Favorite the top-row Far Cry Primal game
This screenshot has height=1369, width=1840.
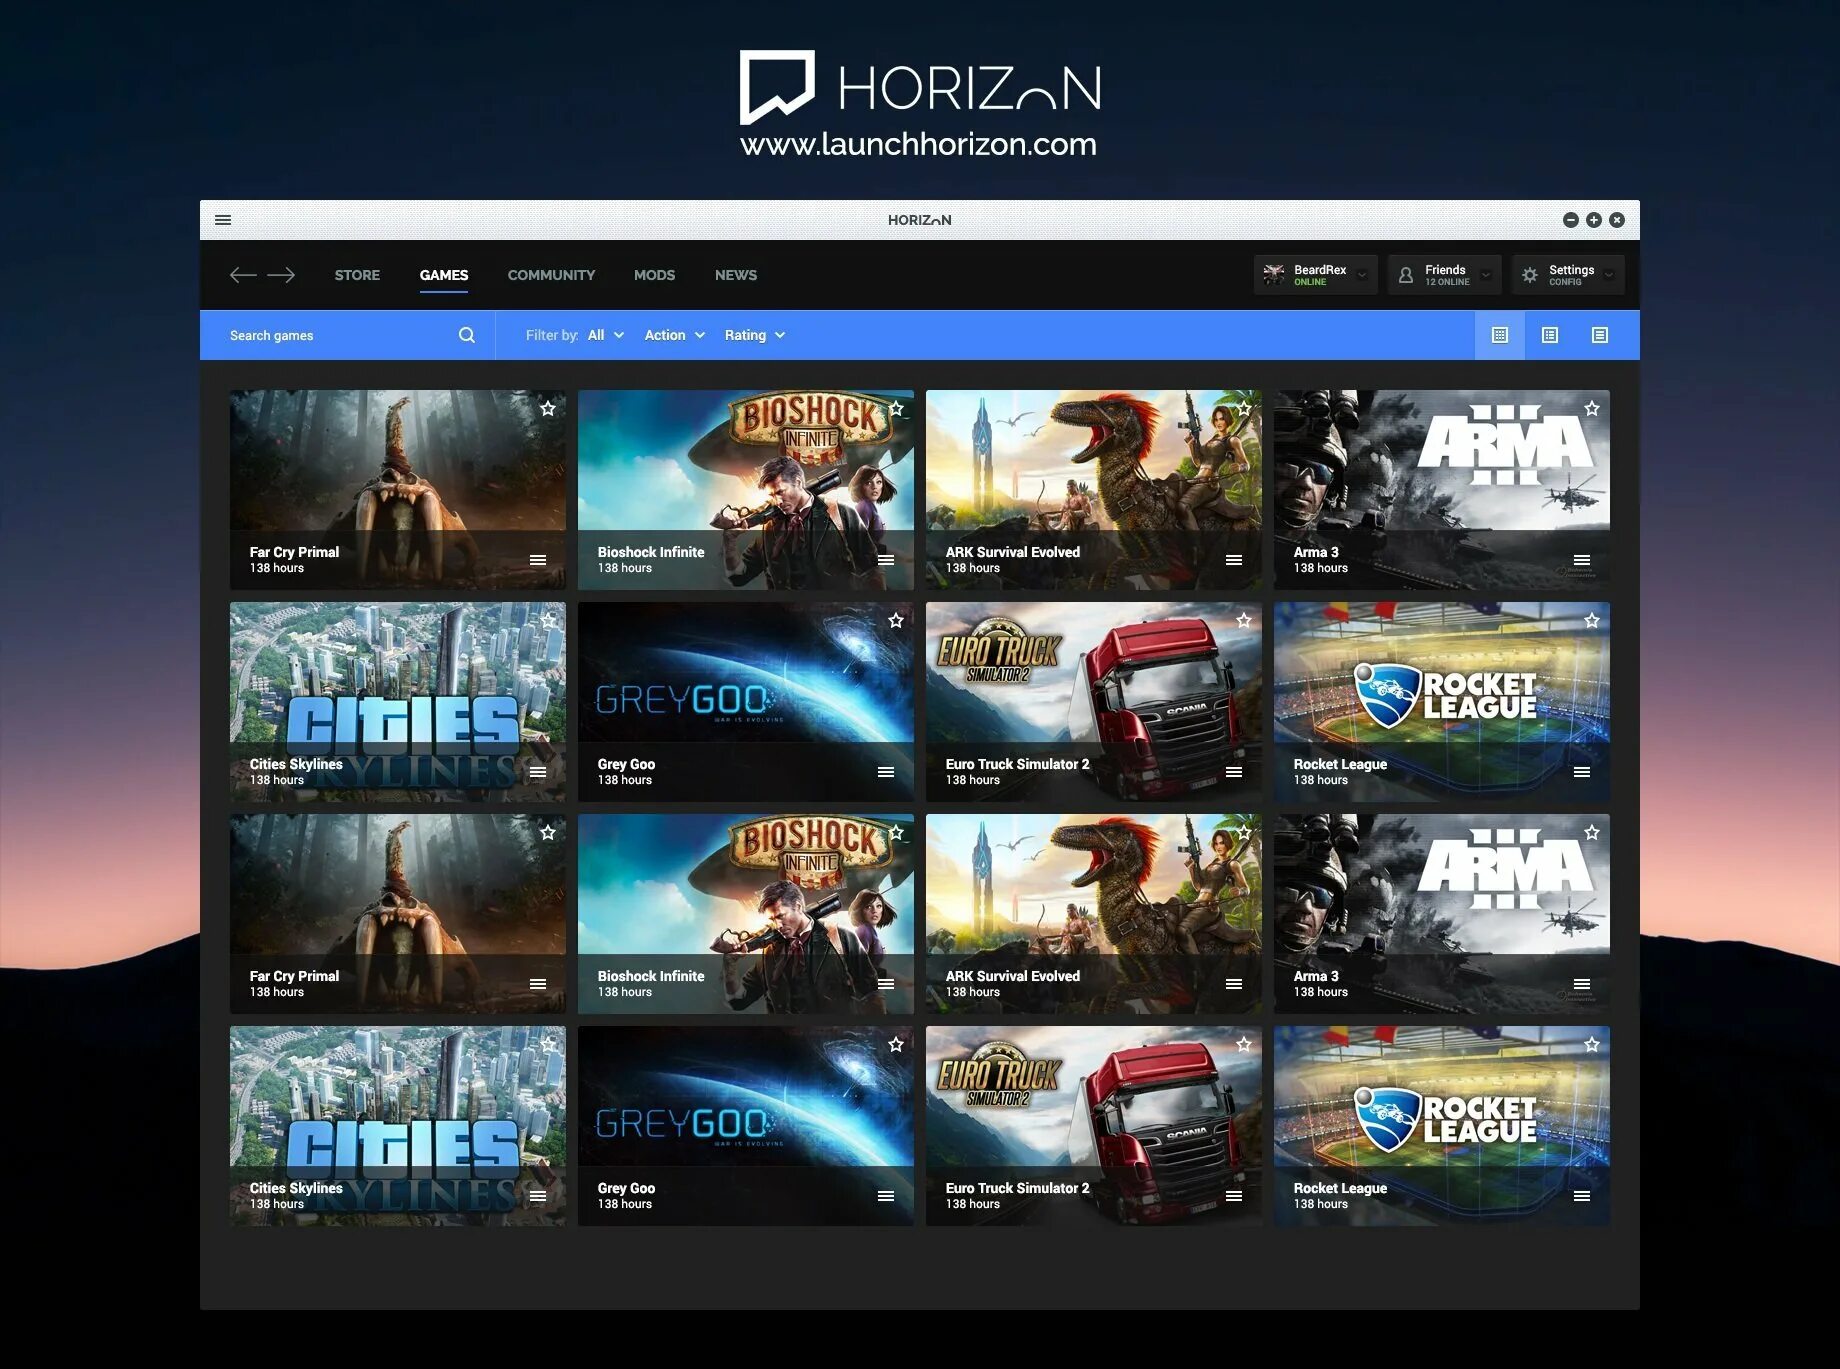(548, 408)
